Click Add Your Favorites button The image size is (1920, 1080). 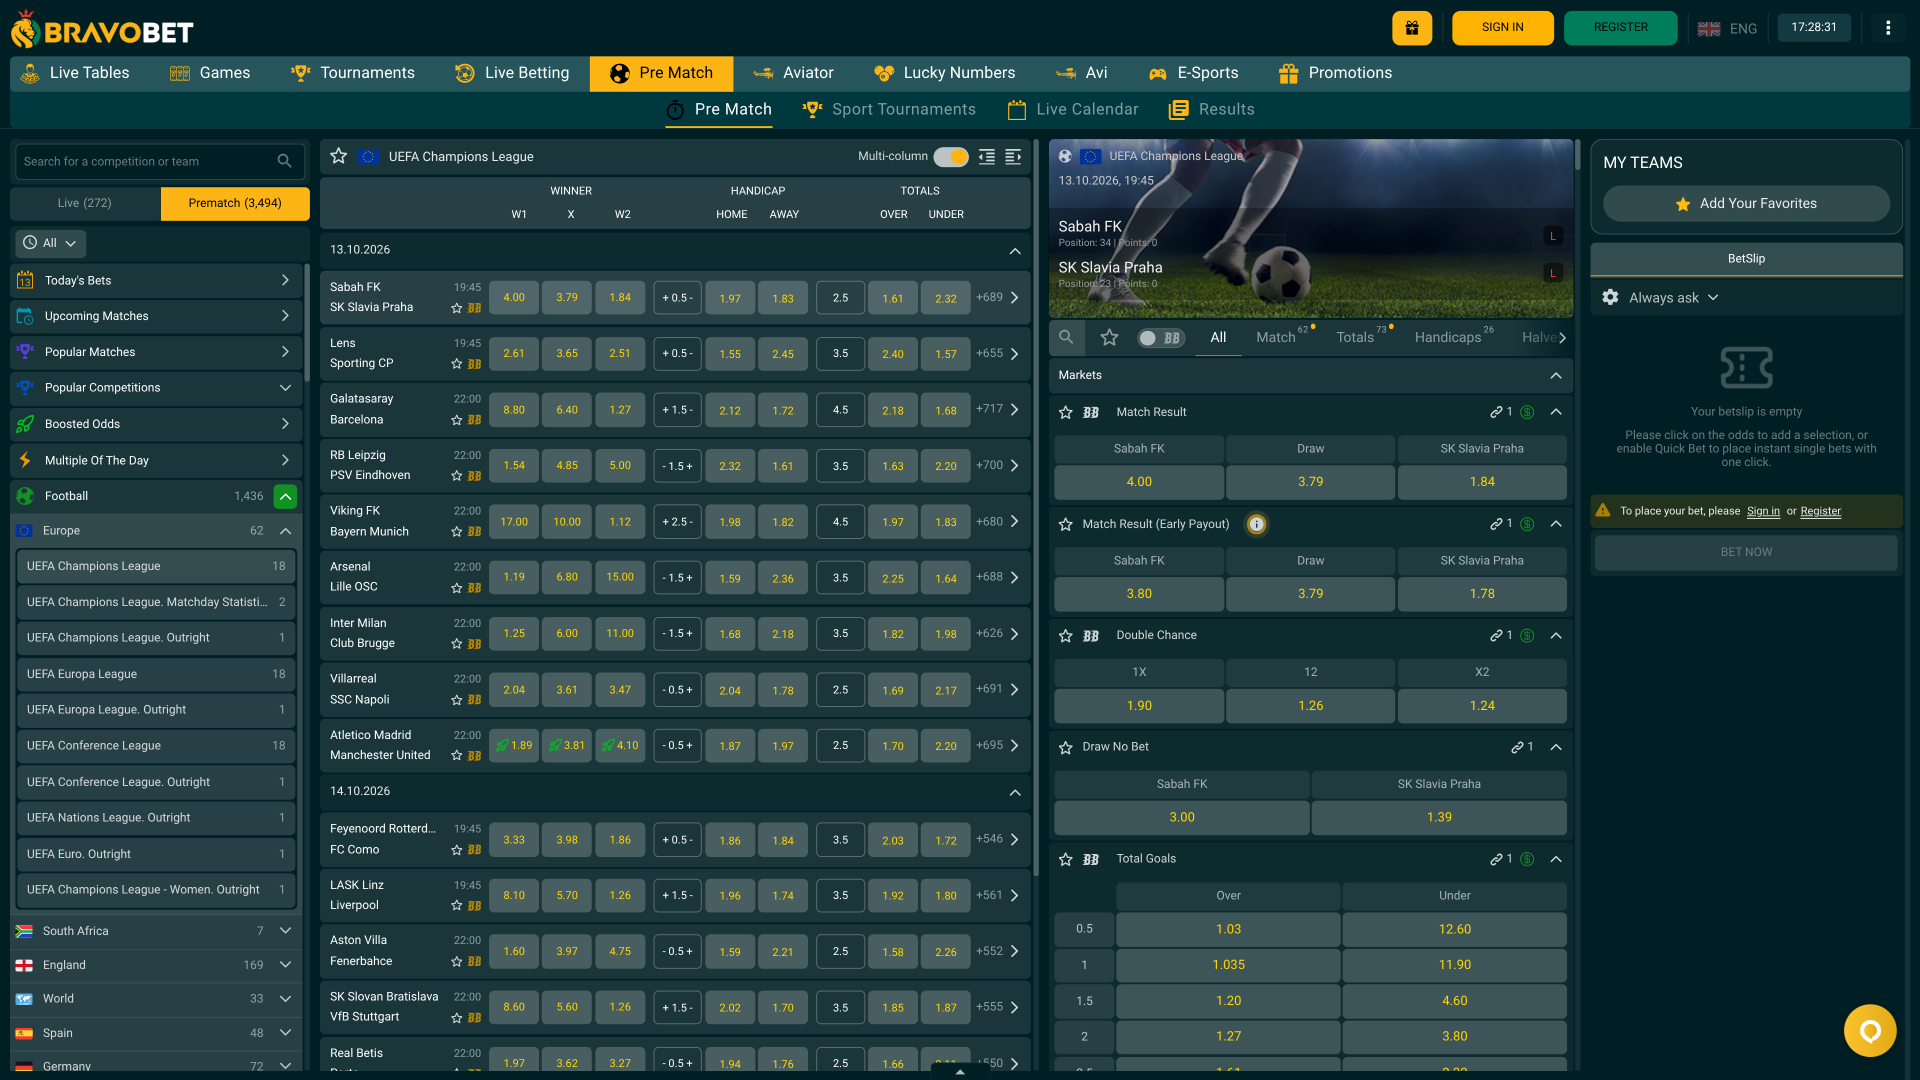coord(1746,204)
